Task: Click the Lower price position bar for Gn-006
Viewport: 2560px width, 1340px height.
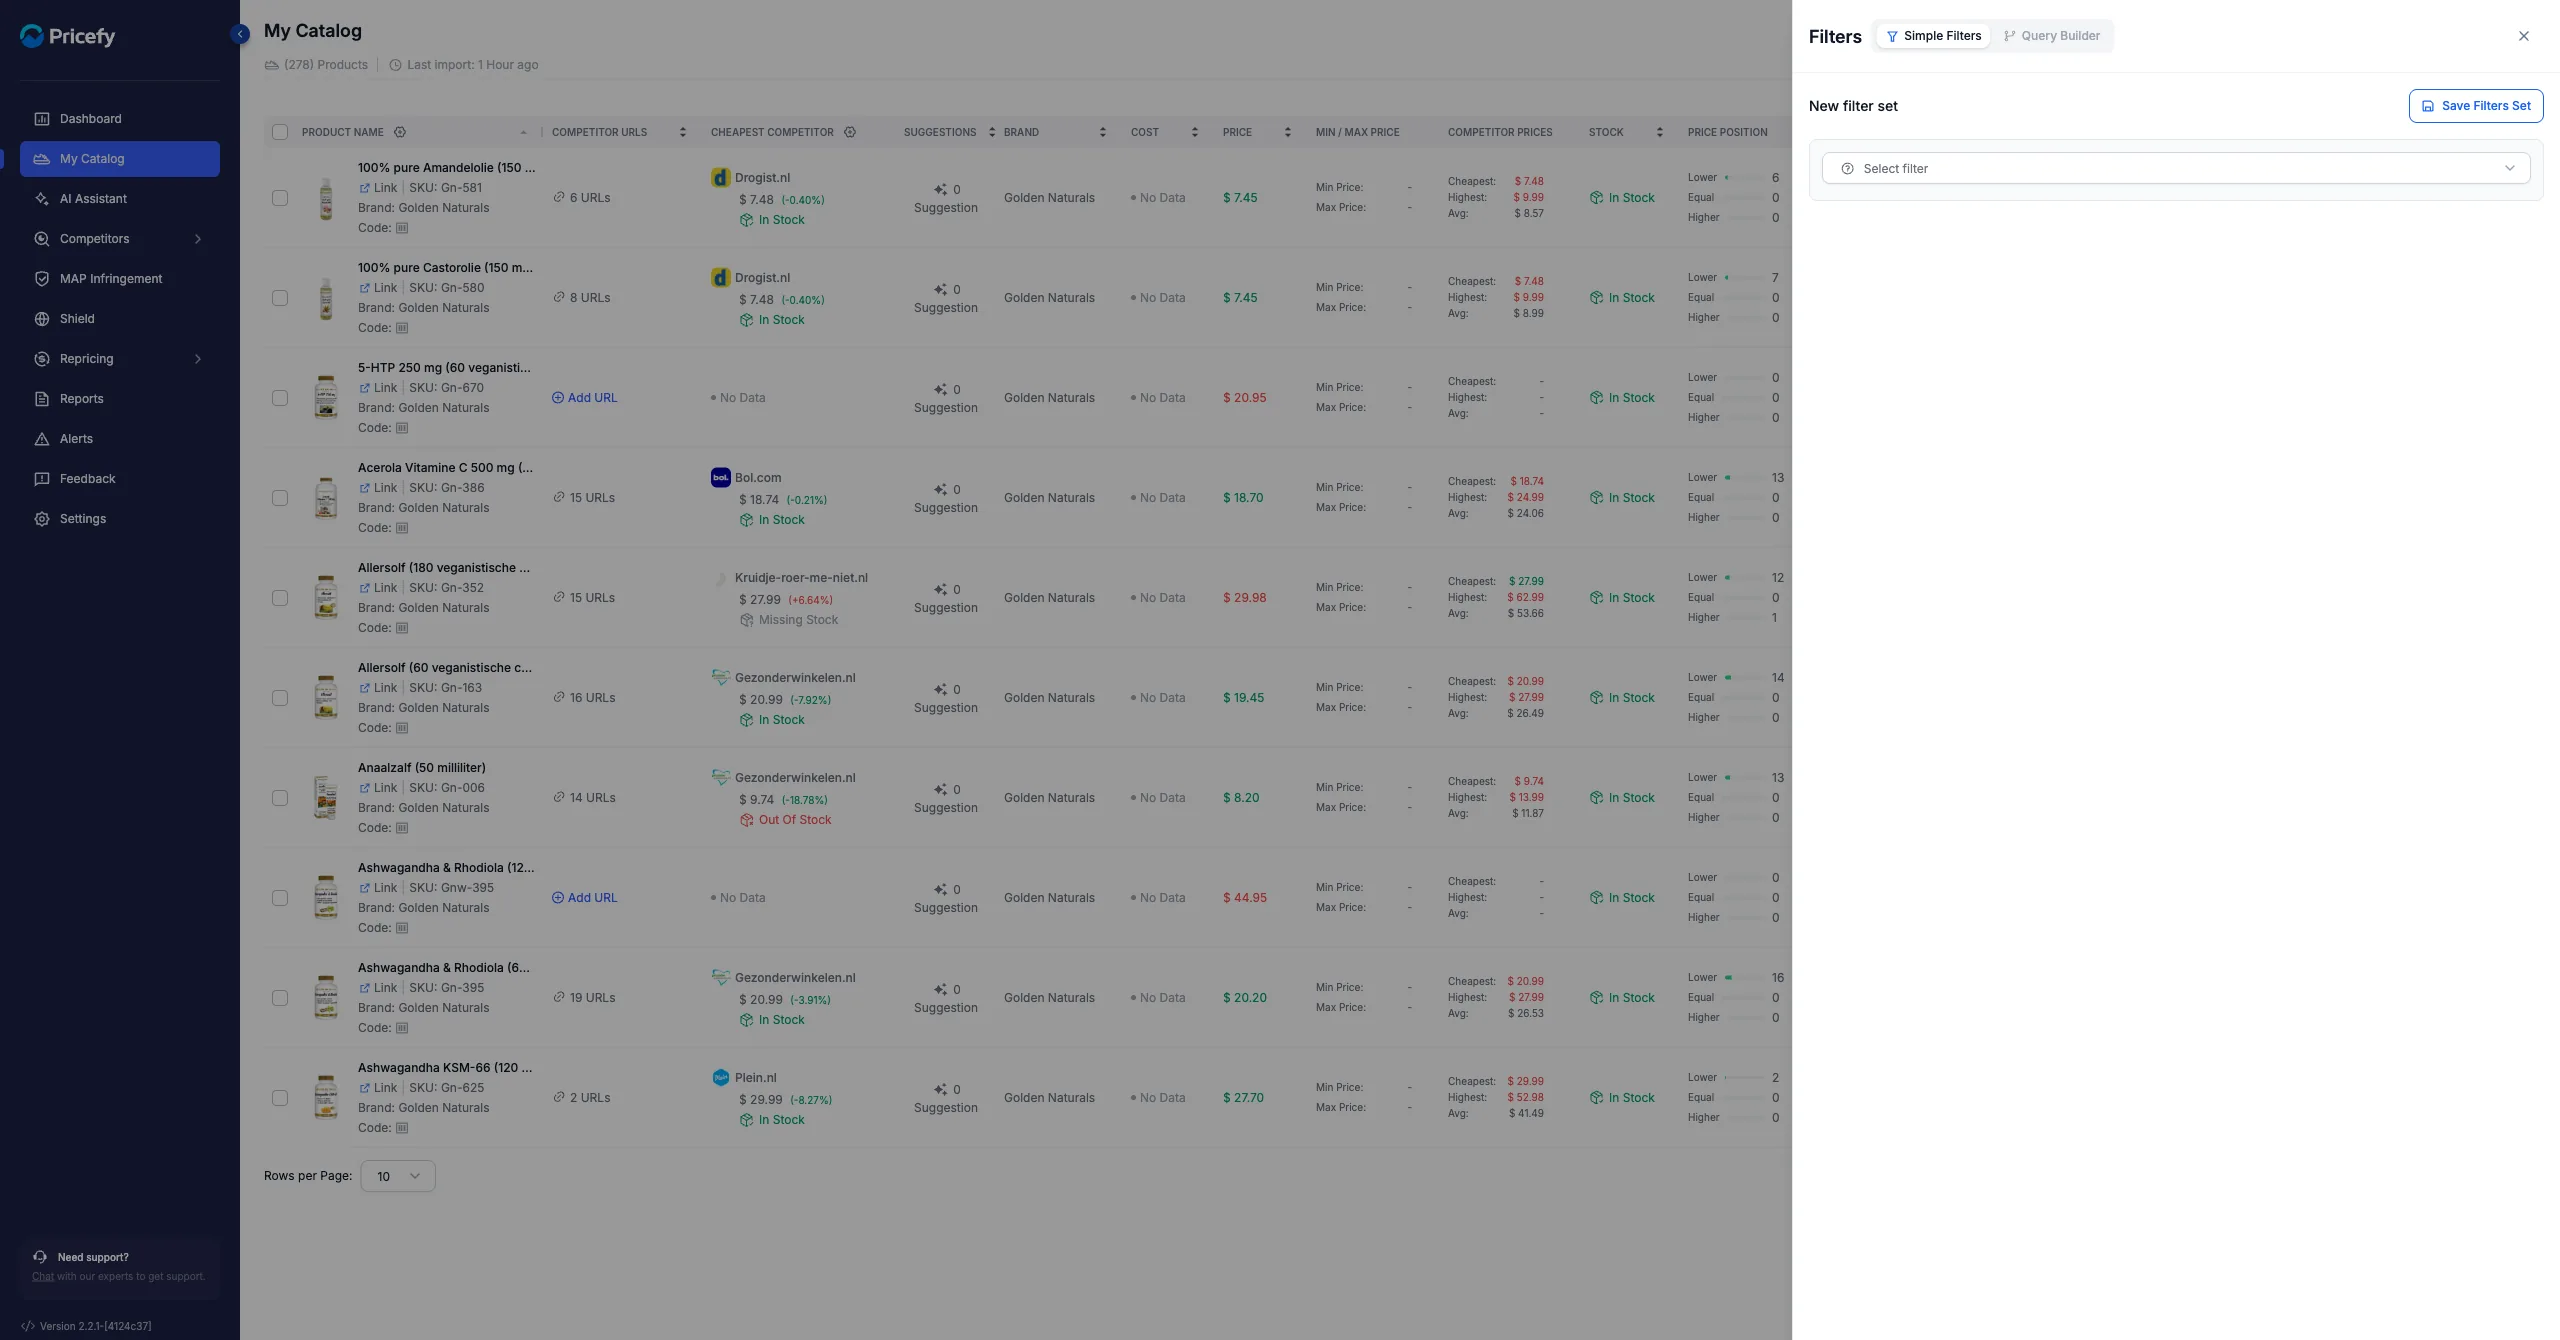Action: [1744, 778]
